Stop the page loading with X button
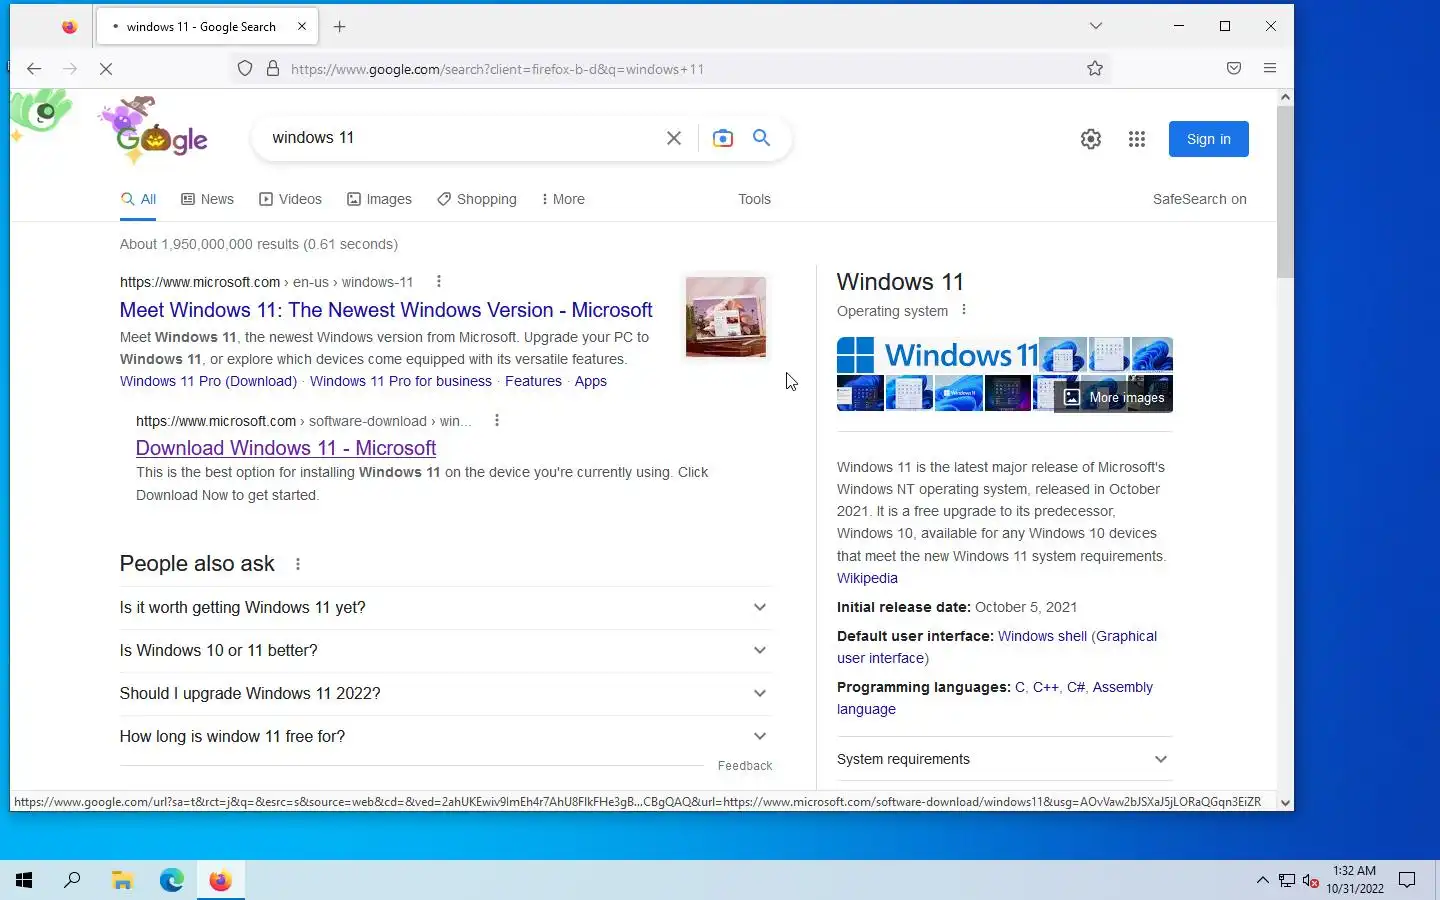Image resolution: width=1440 pixels, height=900 pixels. (106, 69)
